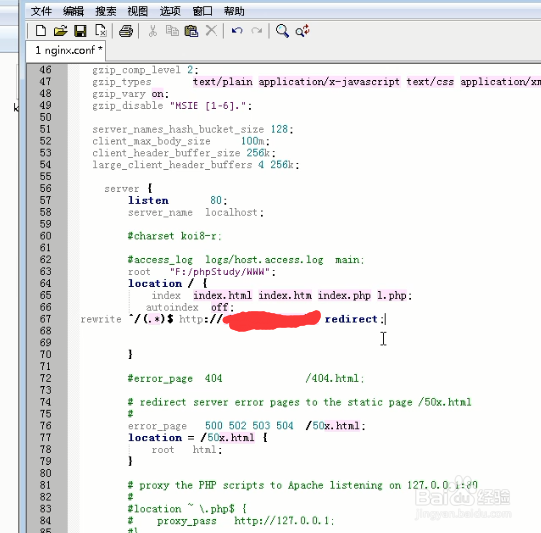Click the Copy icon in the toolbar

[172, 31]
